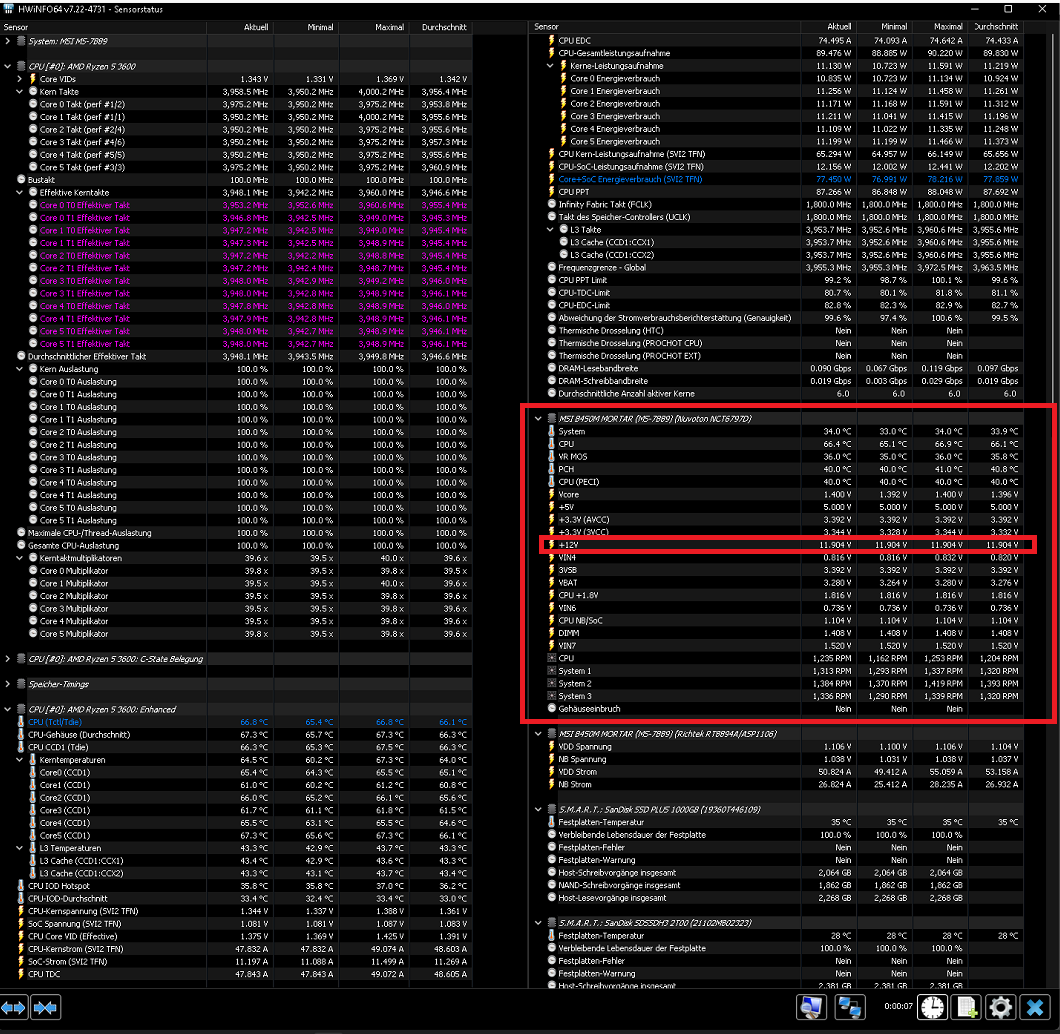Expand the Core VIDs node
This screenshot has width=1060, height=1034.
click(x=20, y=79)
